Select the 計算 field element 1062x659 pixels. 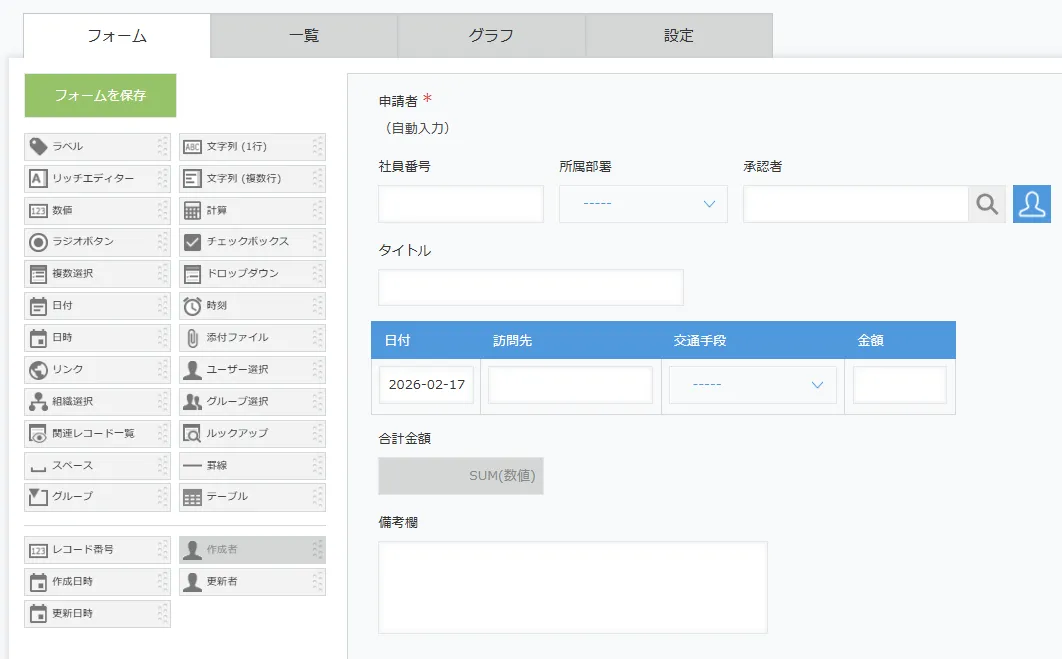(x=251, y=211)
